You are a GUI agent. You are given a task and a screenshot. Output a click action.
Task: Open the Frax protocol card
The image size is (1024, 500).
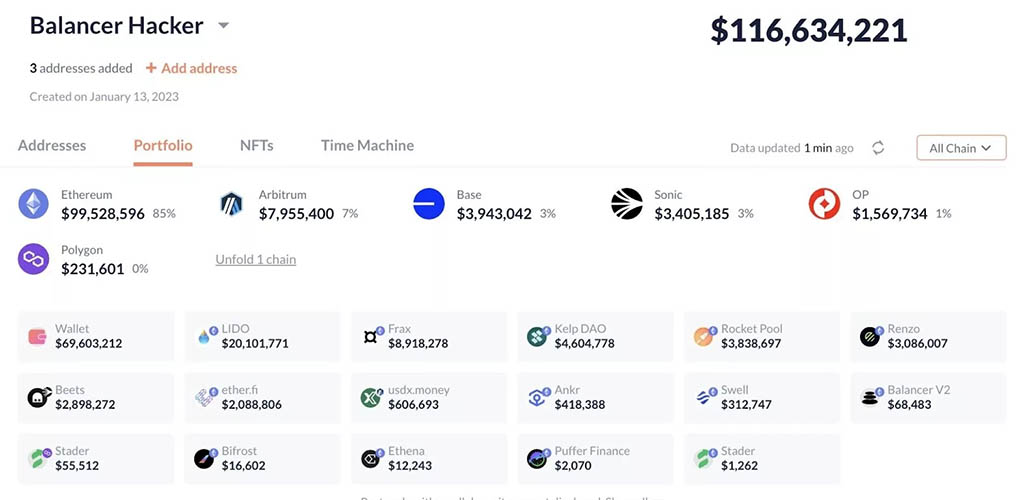click(429, 336)
